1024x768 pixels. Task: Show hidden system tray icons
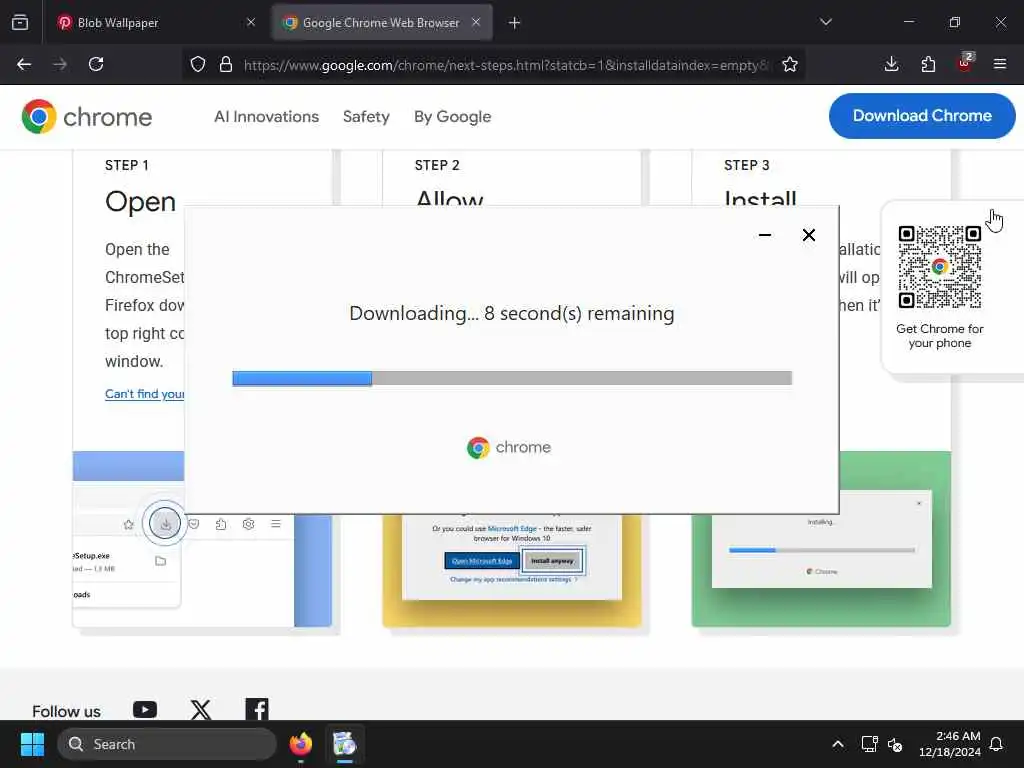[838, 744]
